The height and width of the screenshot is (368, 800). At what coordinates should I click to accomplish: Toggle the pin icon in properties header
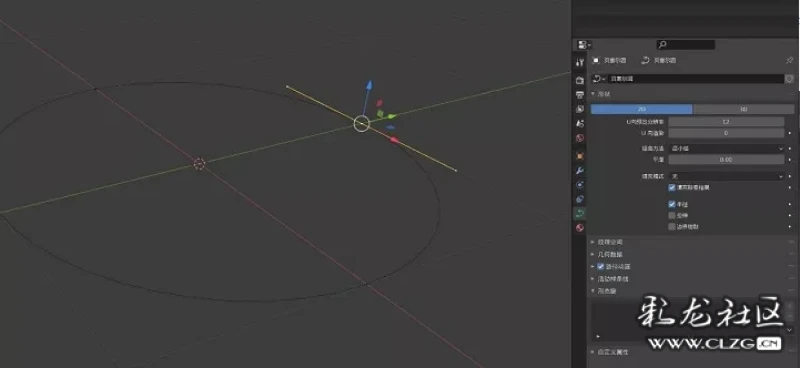pos(790,60)
